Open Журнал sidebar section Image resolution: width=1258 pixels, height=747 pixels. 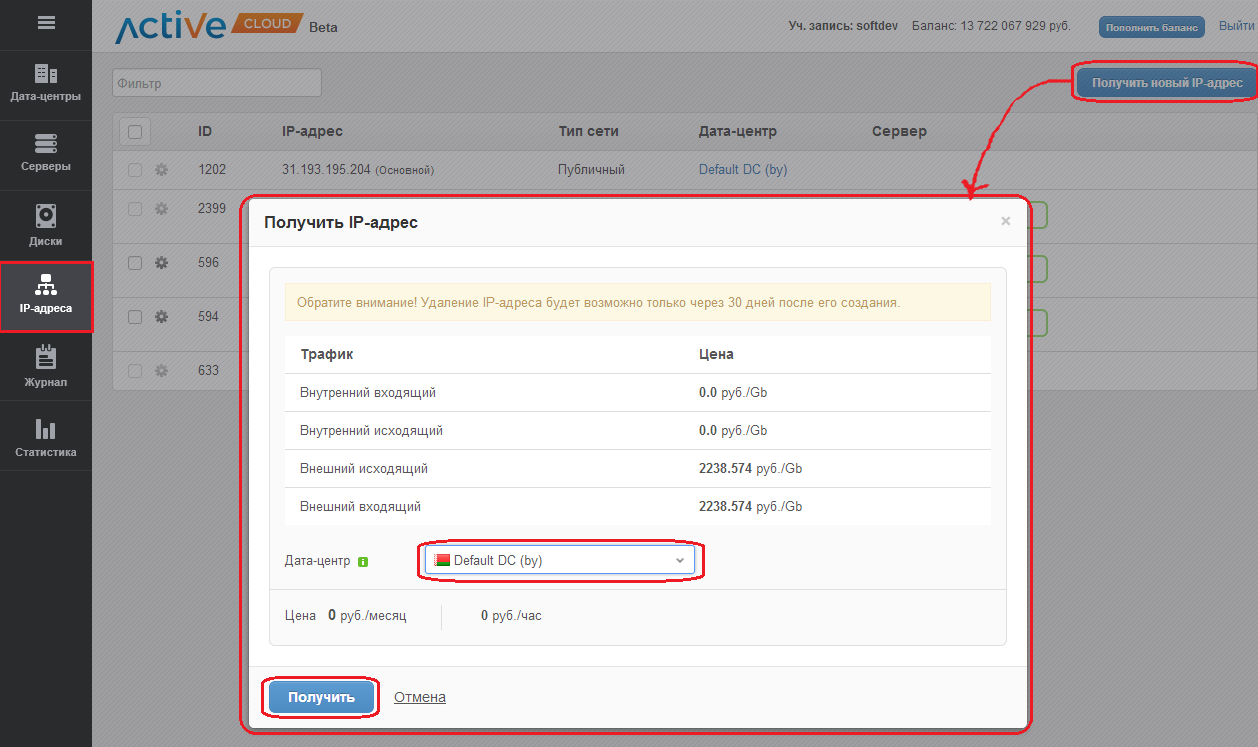click(46, 367)
